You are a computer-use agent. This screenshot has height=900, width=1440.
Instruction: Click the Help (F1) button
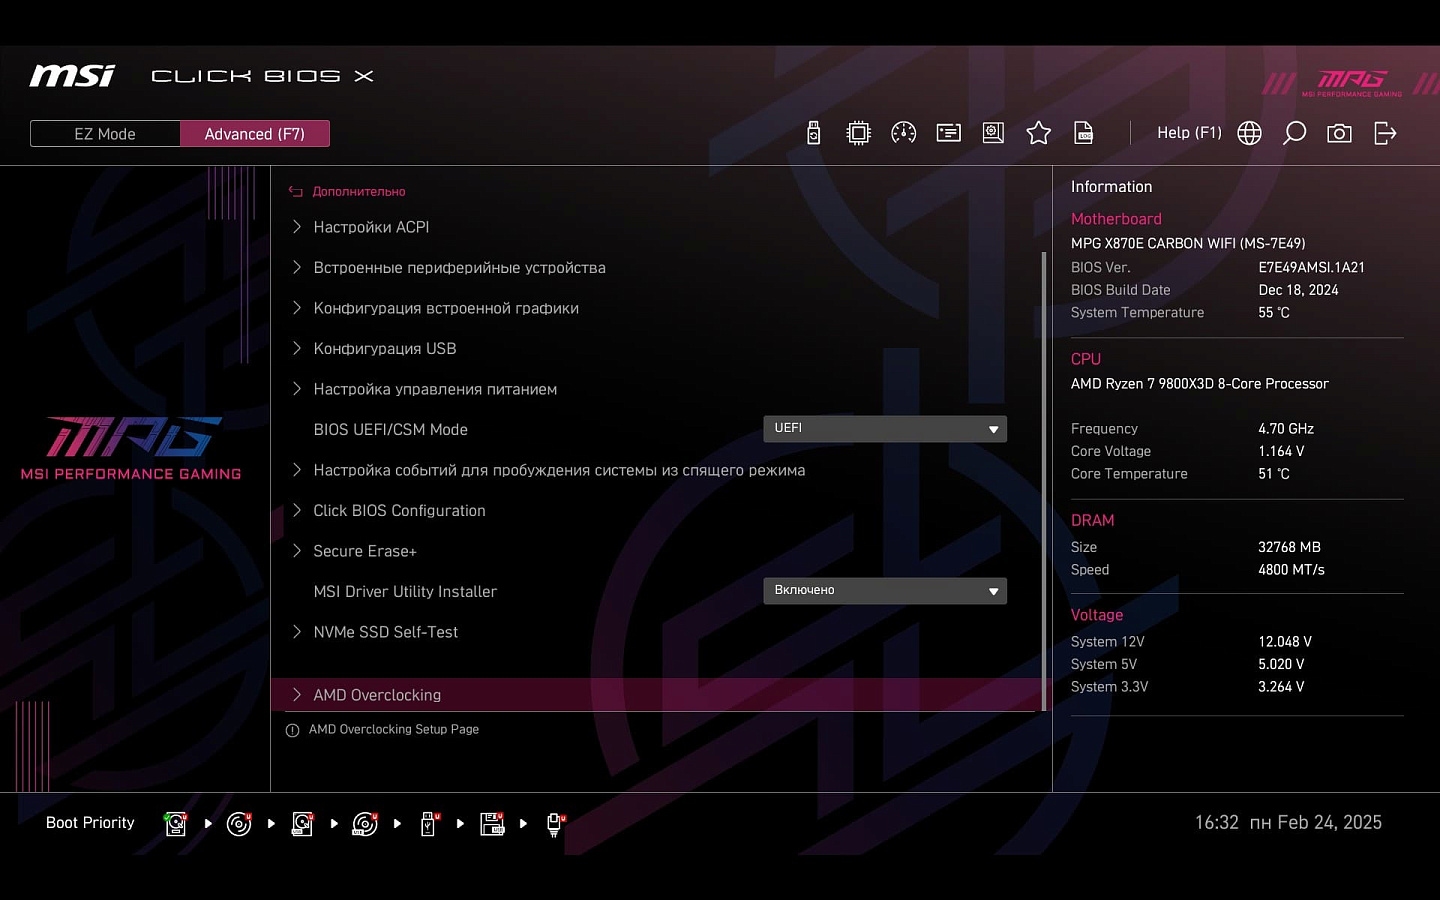1188,133
